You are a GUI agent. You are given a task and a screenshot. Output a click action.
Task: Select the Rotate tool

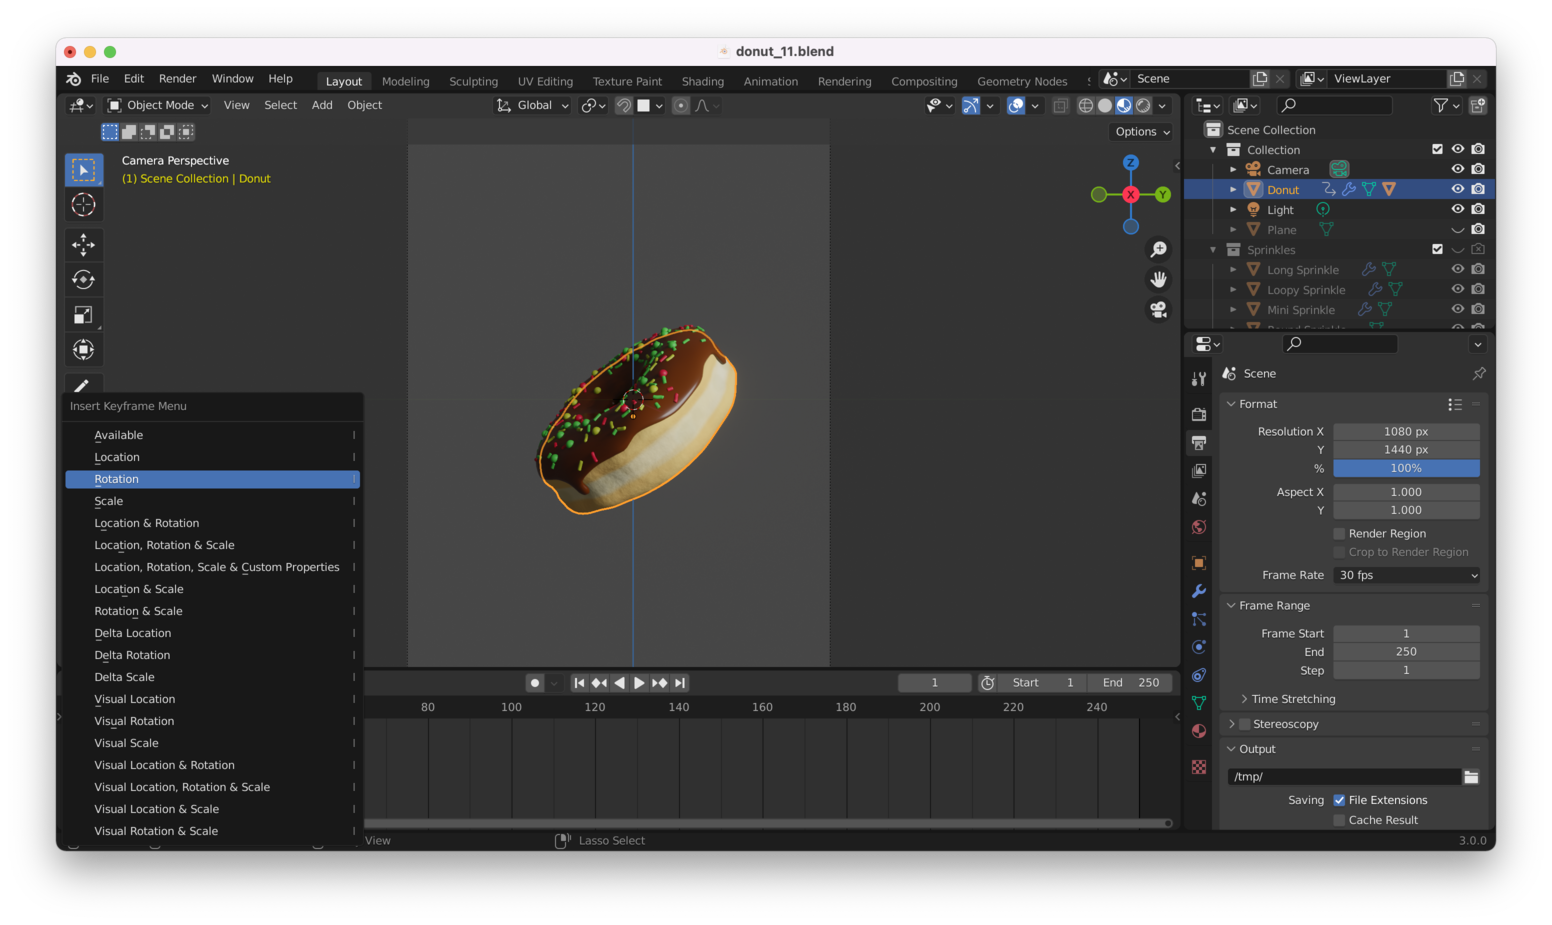click(83, 279)
